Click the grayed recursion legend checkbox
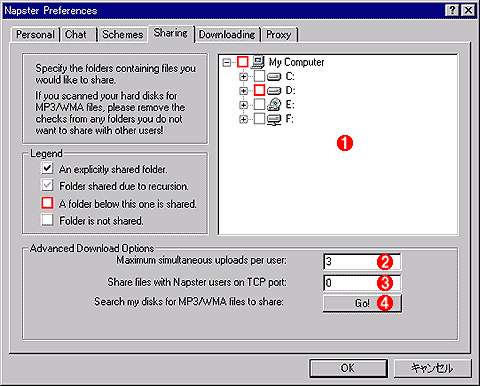Image resolution: width=480 pixels, height=386 pixels. [x=47, y=185]
